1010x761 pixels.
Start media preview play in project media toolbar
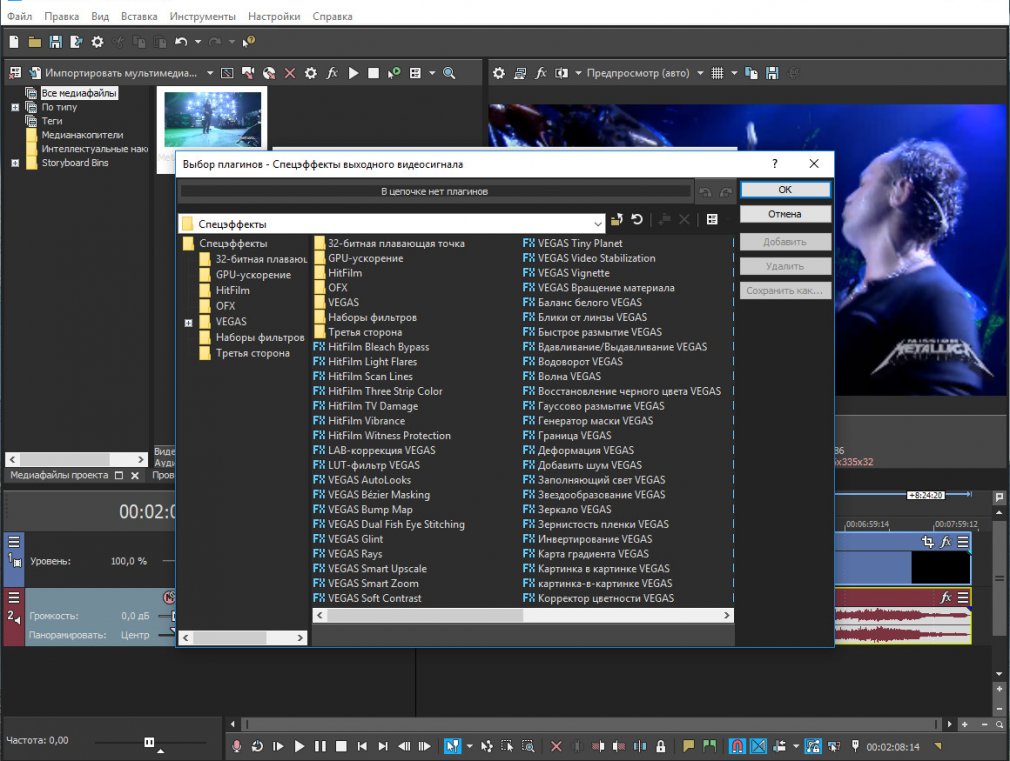click(x=353, y=73)
